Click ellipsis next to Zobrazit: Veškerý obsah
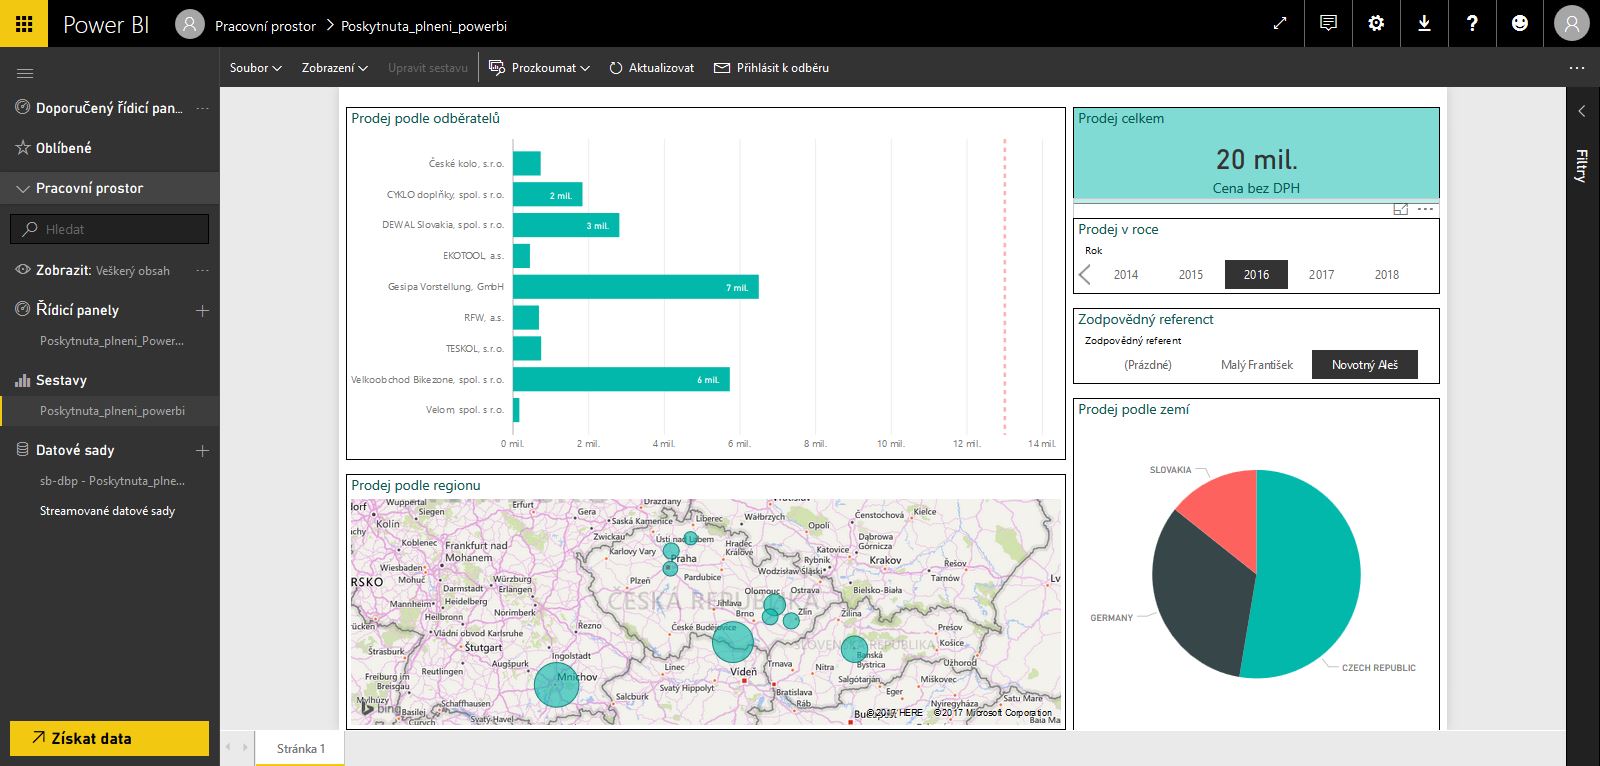This screenshot has height=766, width=1600. [x=202, y=270]
